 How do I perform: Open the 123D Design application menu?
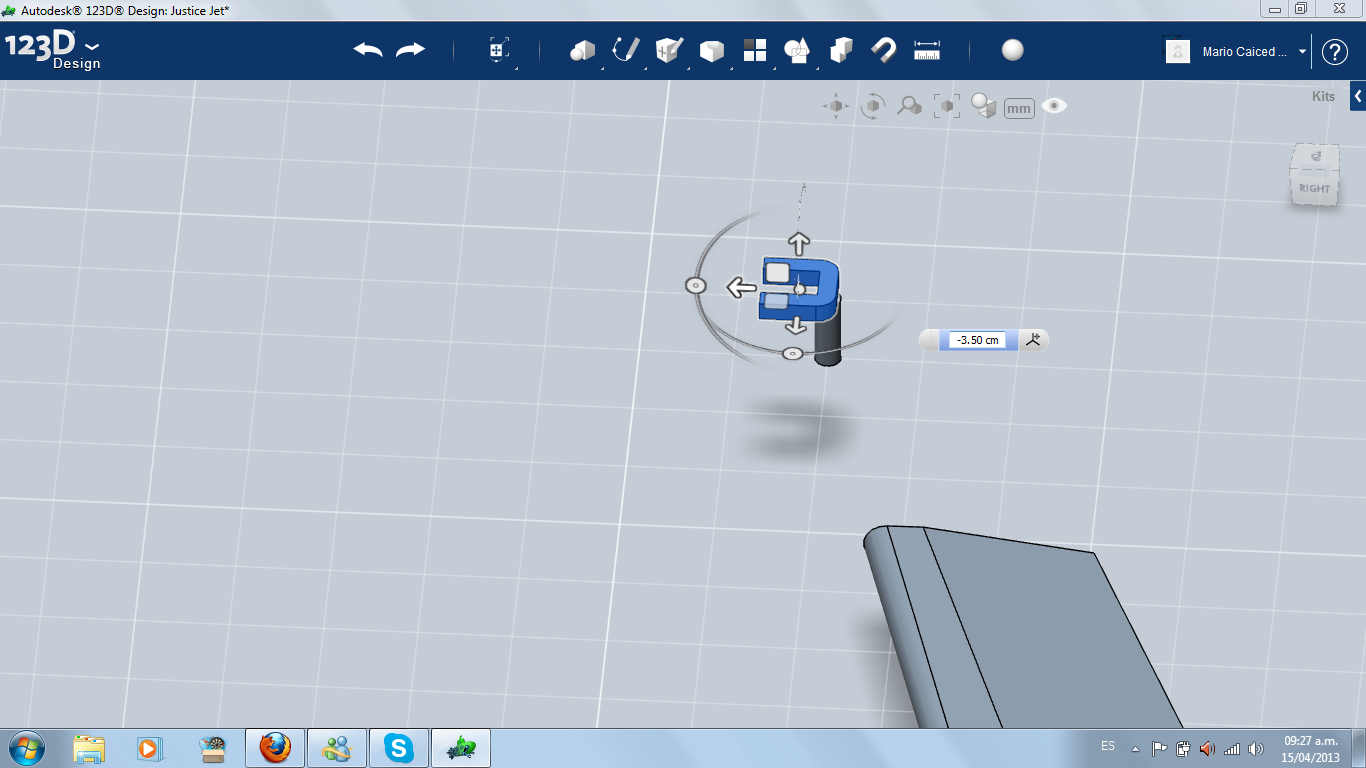pyautogui.click(x=53, y=51)
